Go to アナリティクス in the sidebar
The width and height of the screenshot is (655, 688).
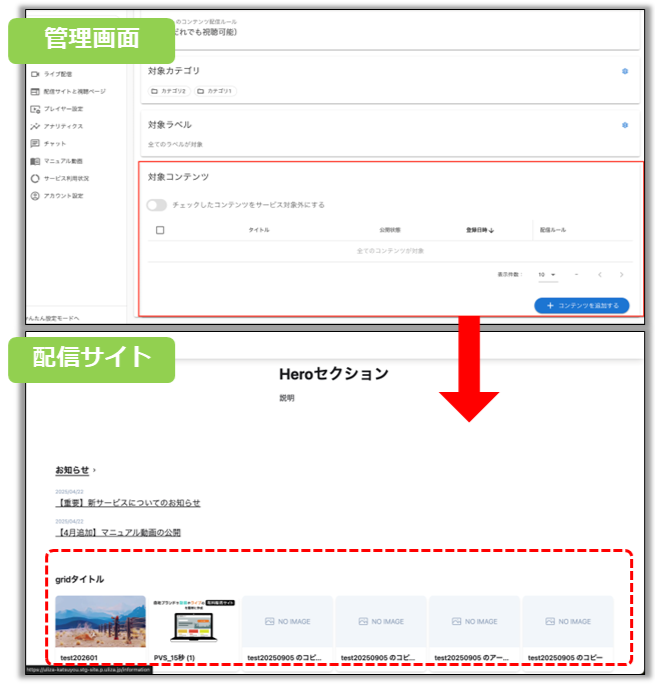click(x=62, y=126)
